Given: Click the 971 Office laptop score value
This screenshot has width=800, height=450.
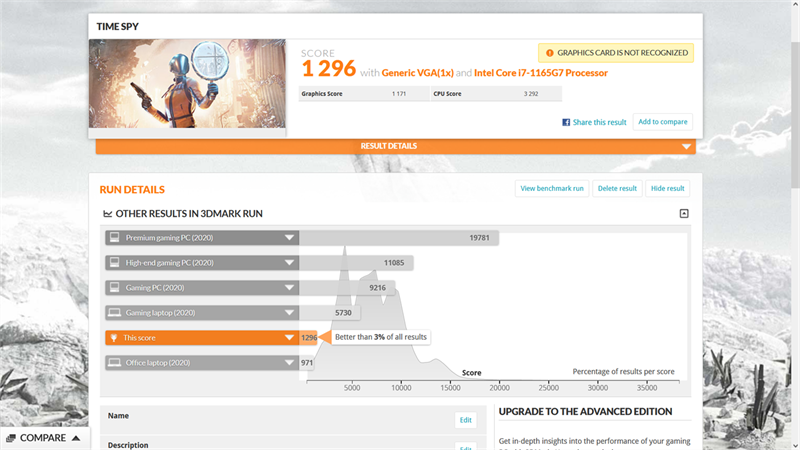Looking at the screenshot, I should coord(307,363).
